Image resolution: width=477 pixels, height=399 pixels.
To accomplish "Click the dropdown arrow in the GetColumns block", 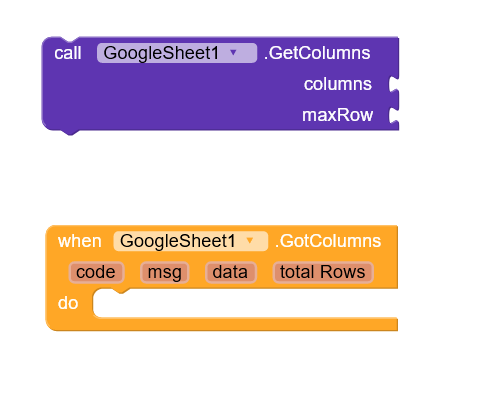I will [233, 52].
